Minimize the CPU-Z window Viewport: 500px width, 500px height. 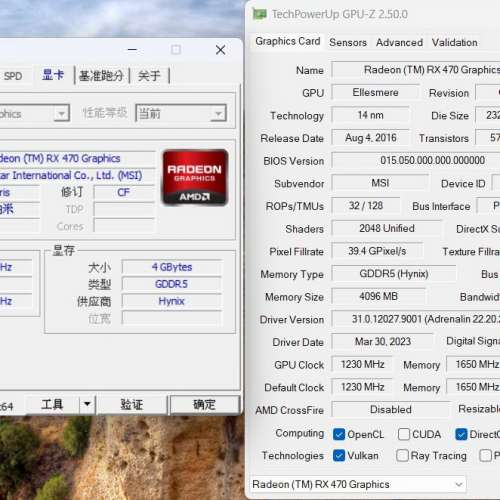(x=132, y=50)
